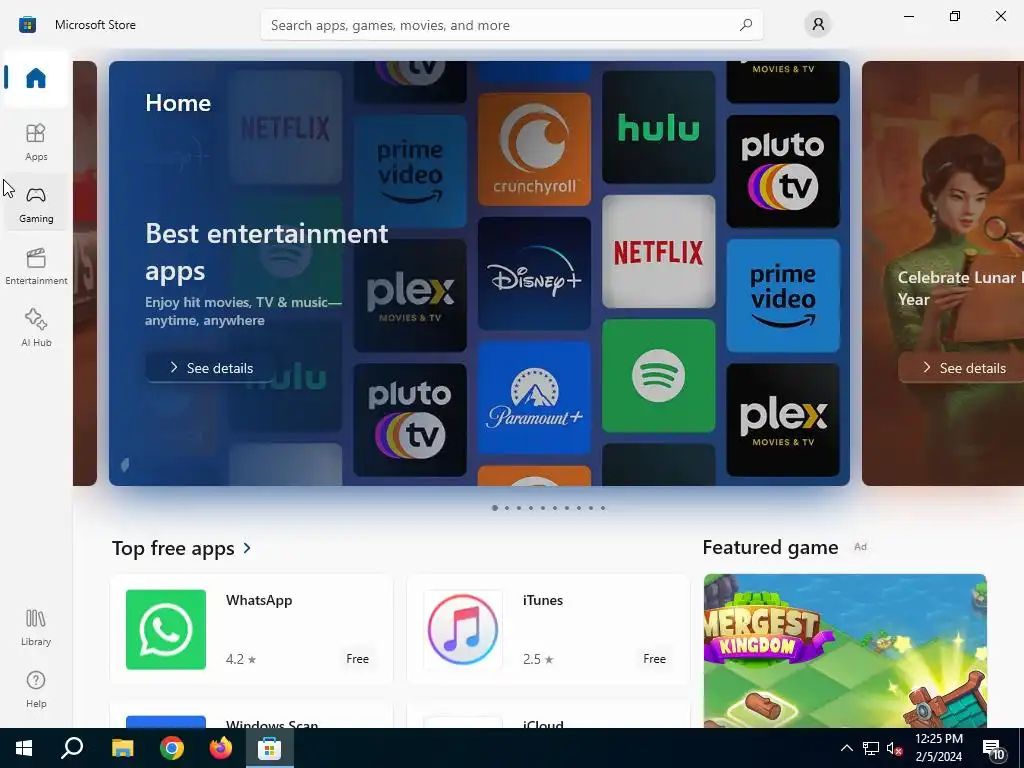1024x768 pixels.
Task: Focus the Search apps, games, movies field
Action: pyautogui.click(x=511, y=25)
